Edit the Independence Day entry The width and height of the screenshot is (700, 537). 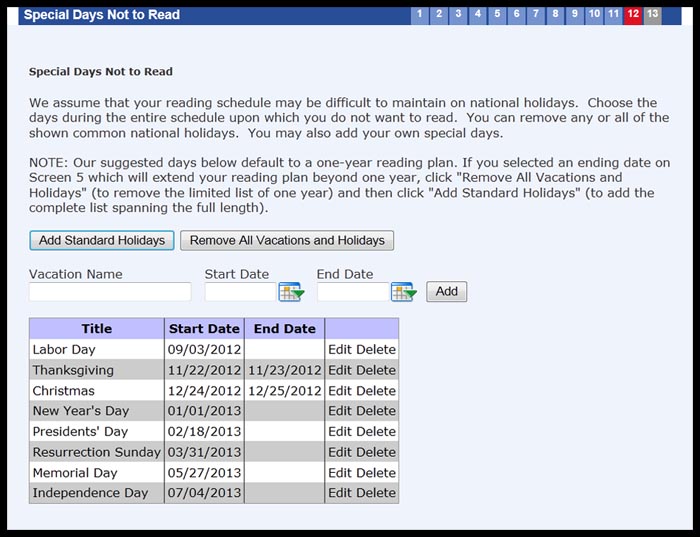point(340,493)
